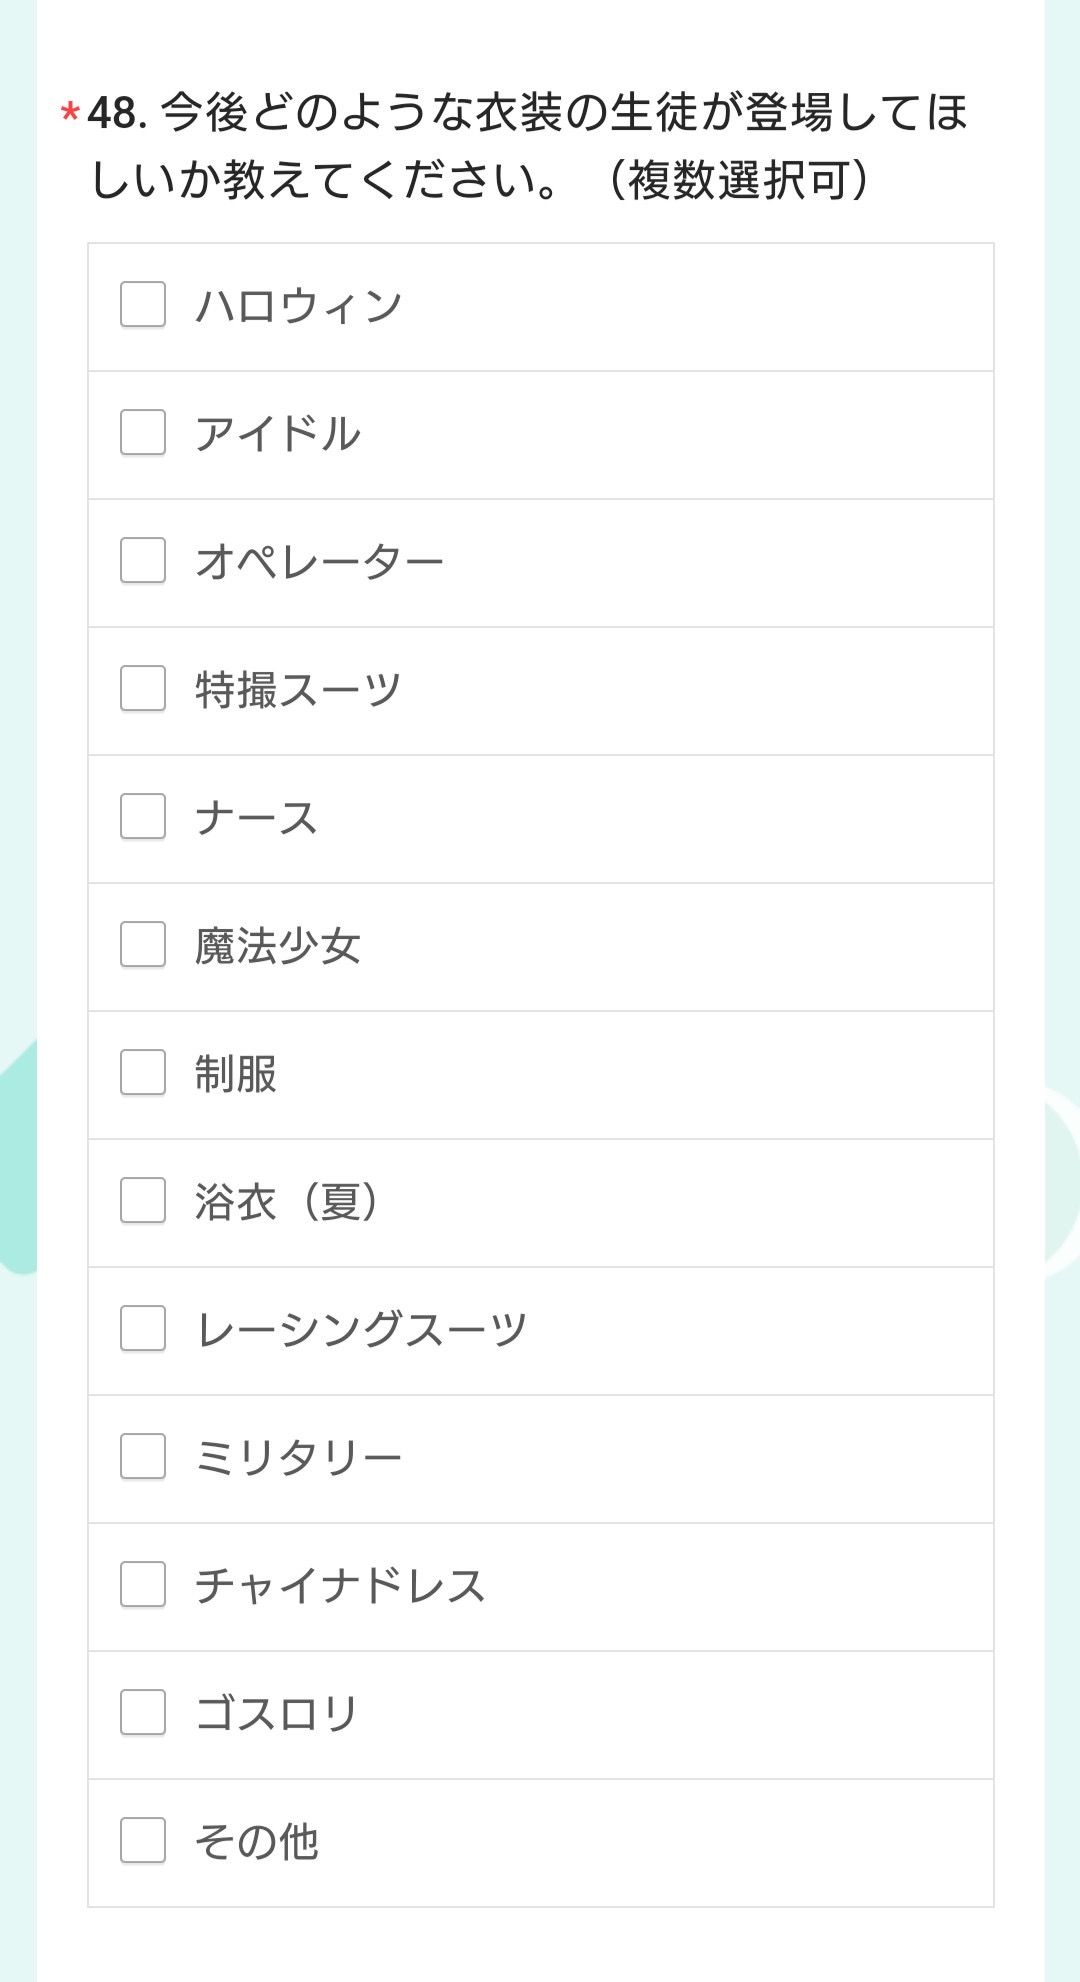Tap the ミリタリー label text
The height and width of the screenshot is (1982, 1080).
click(298, 1458)
